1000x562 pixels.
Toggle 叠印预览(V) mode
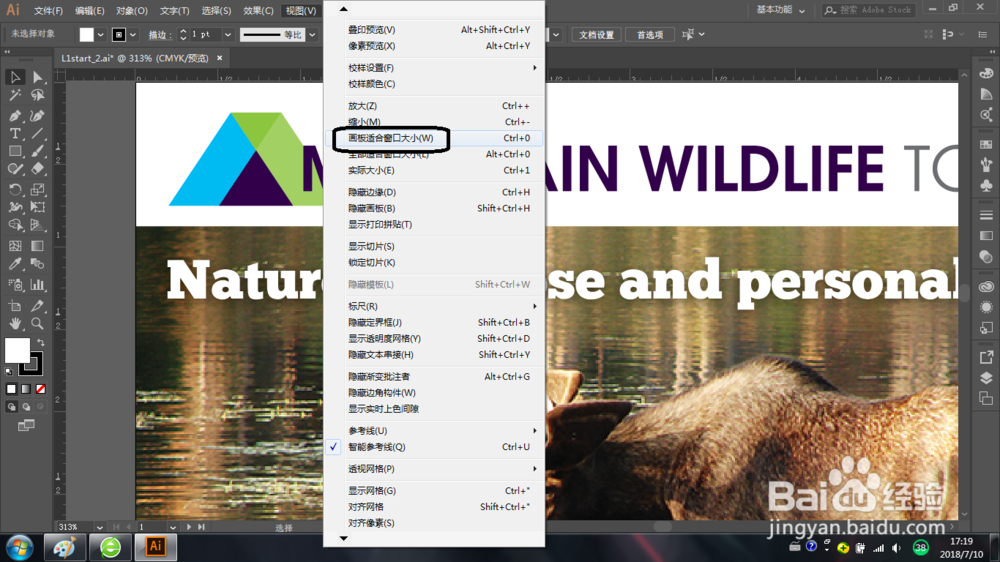coord(434,29)
